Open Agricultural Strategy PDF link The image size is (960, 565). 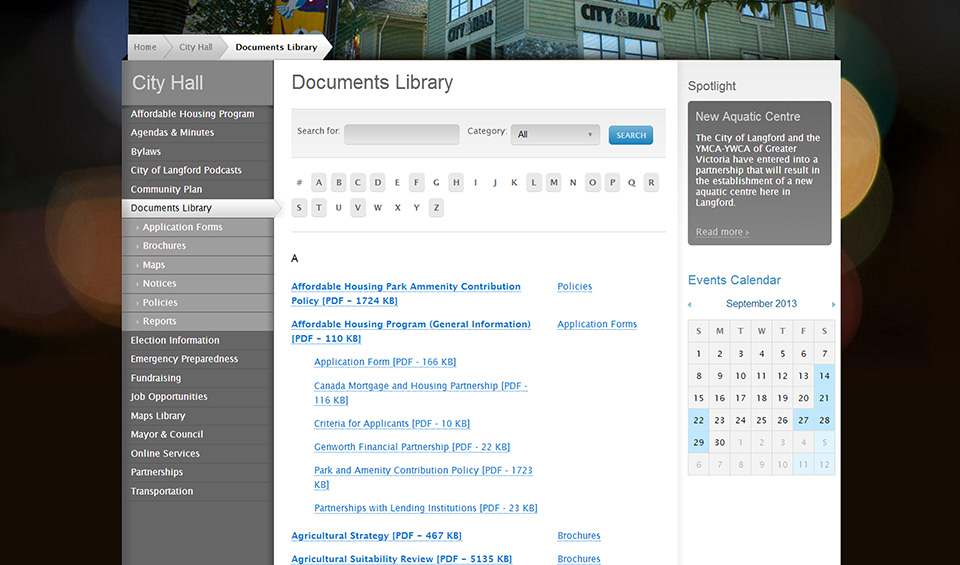click(x=376, y=536)
